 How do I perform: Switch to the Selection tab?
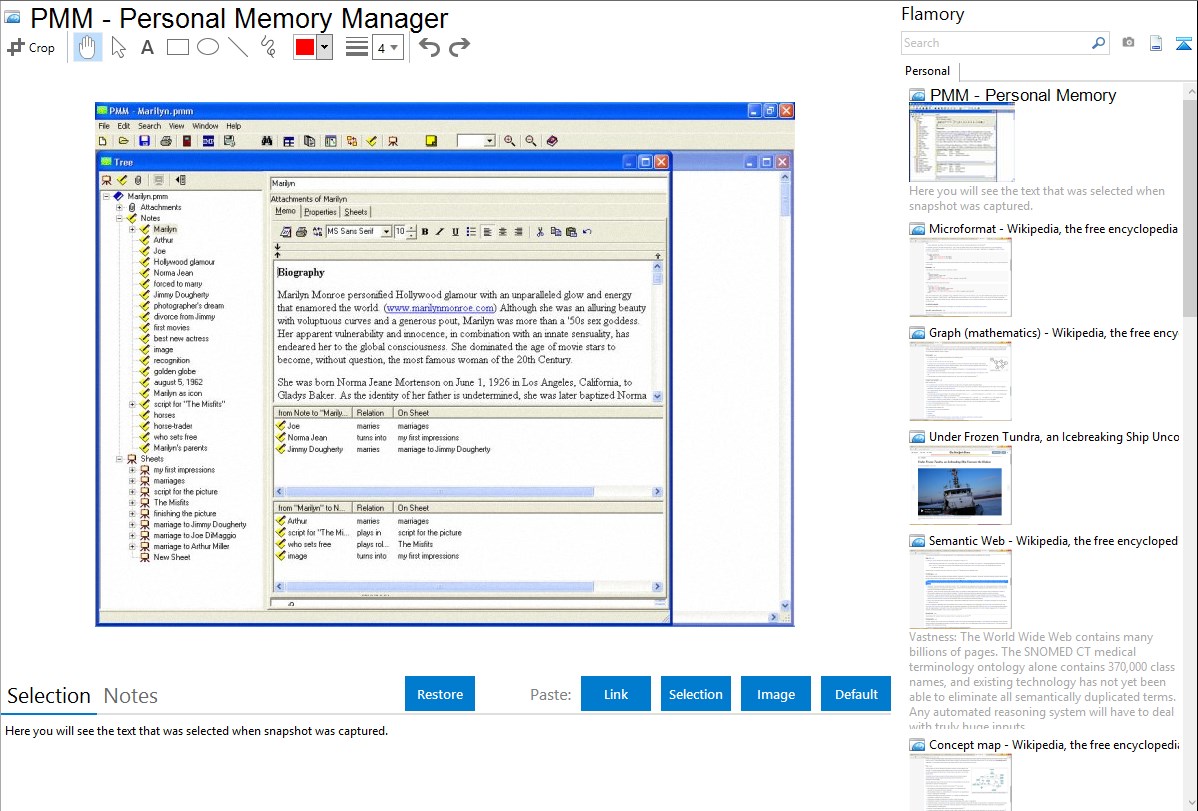(x=49, y=696)
